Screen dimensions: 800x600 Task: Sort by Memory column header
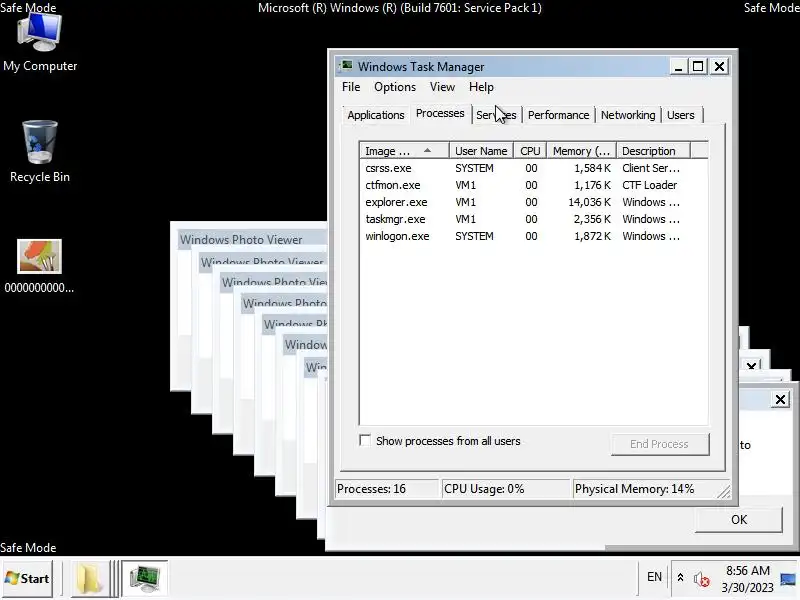582,151
